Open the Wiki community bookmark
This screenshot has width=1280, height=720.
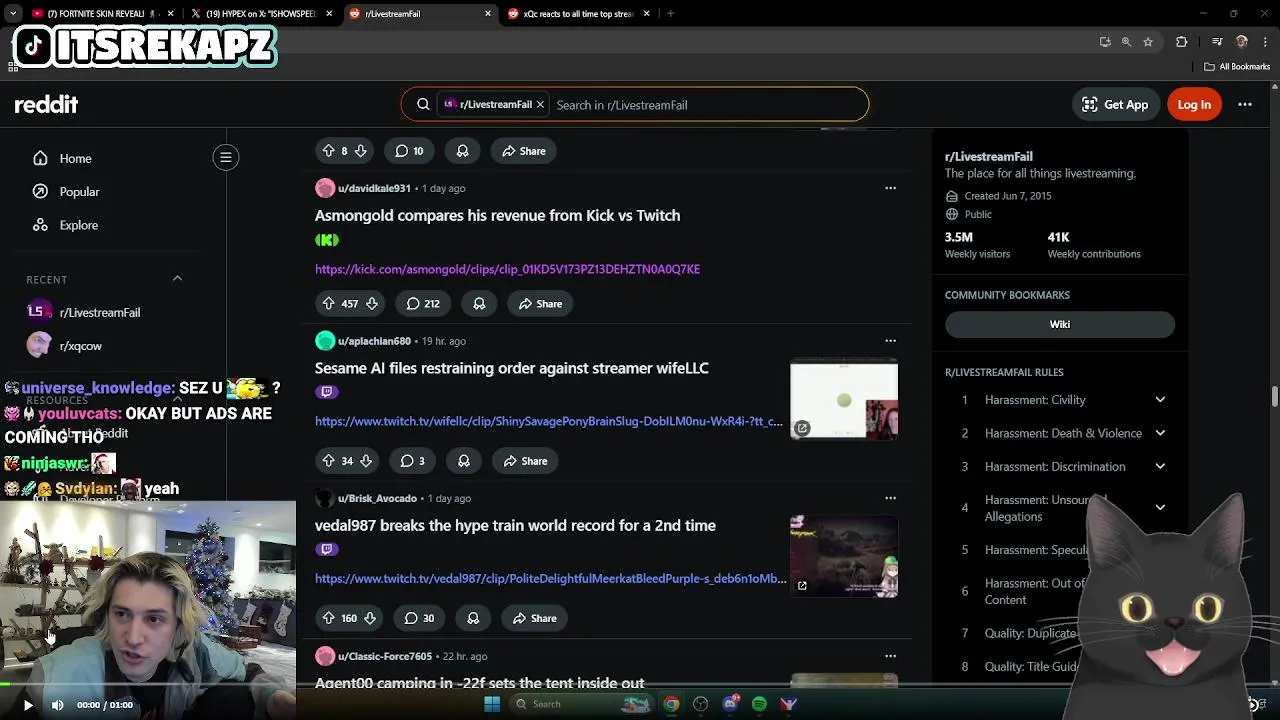coord(1060,324)
